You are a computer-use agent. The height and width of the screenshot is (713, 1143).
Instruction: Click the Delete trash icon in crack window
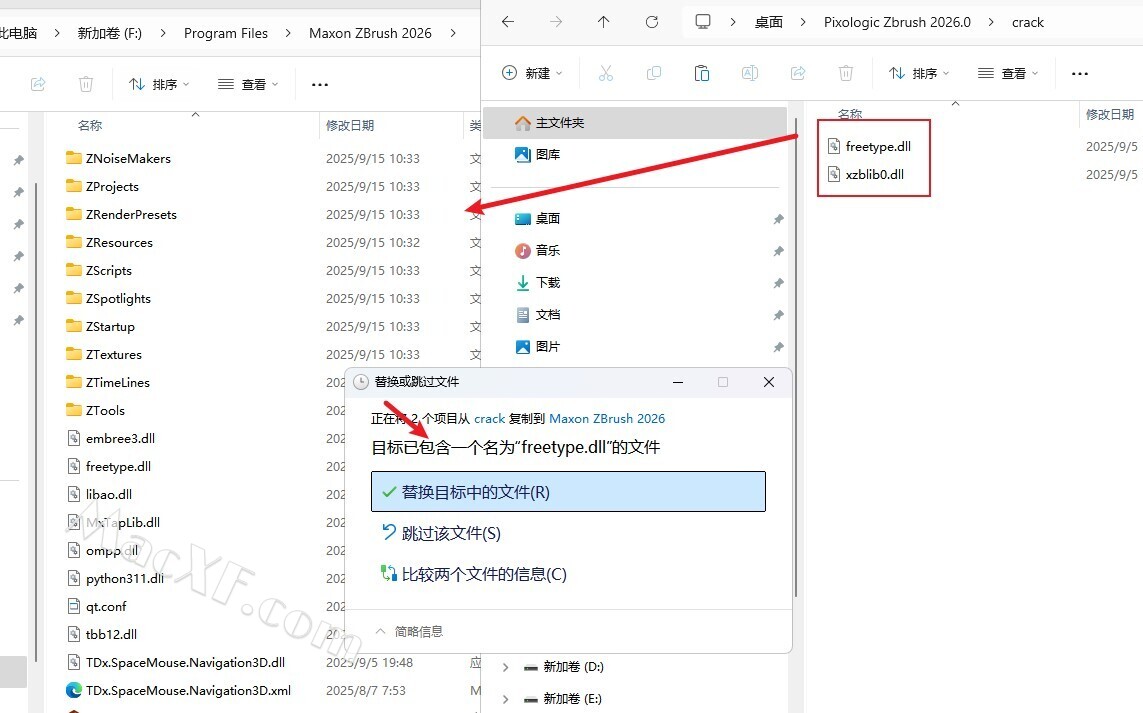tap(846, 73)
